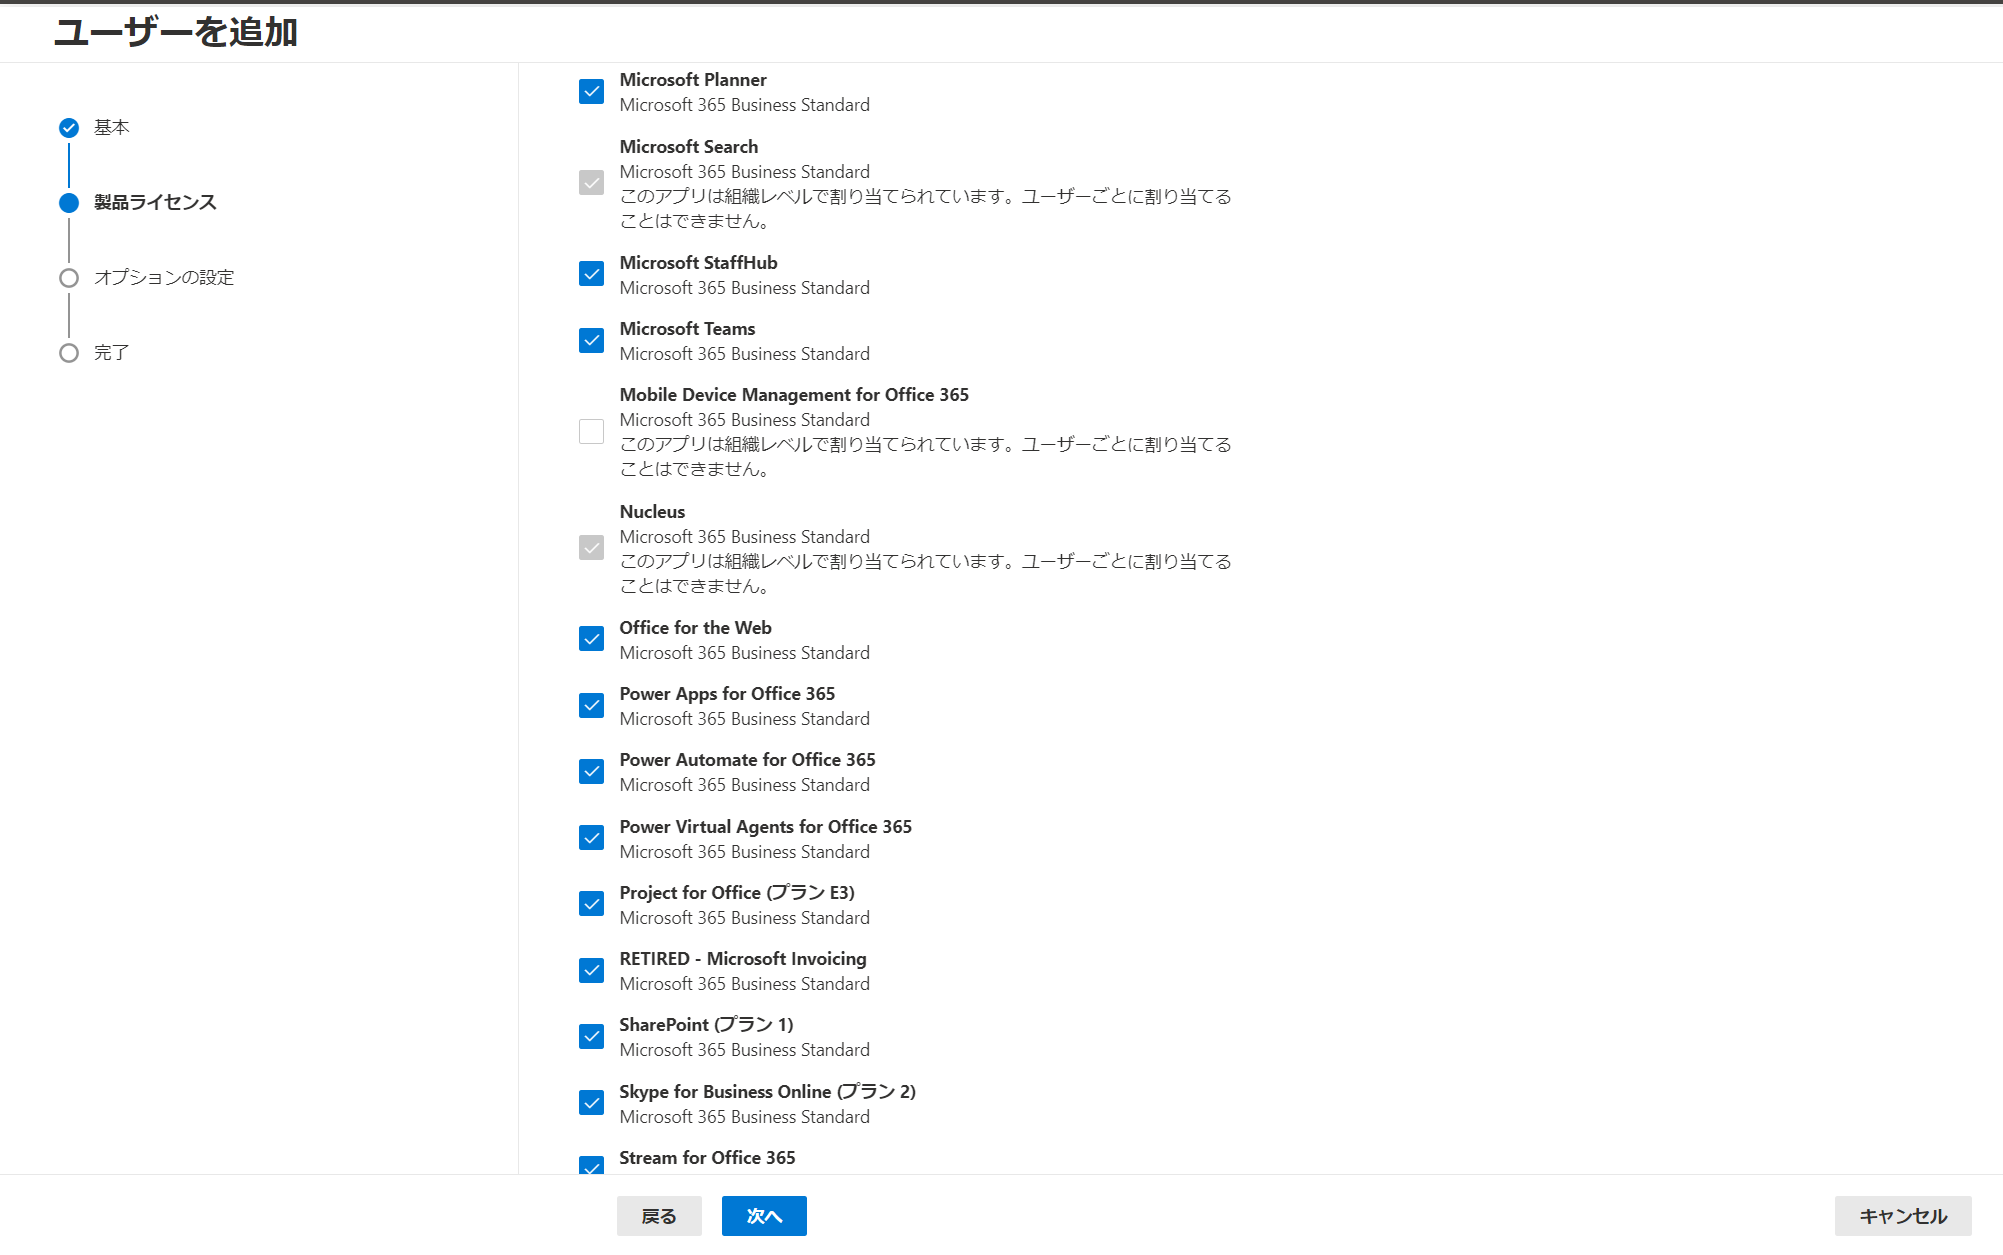Click SharePoint (プラン 1) label

coord(706,1025)
